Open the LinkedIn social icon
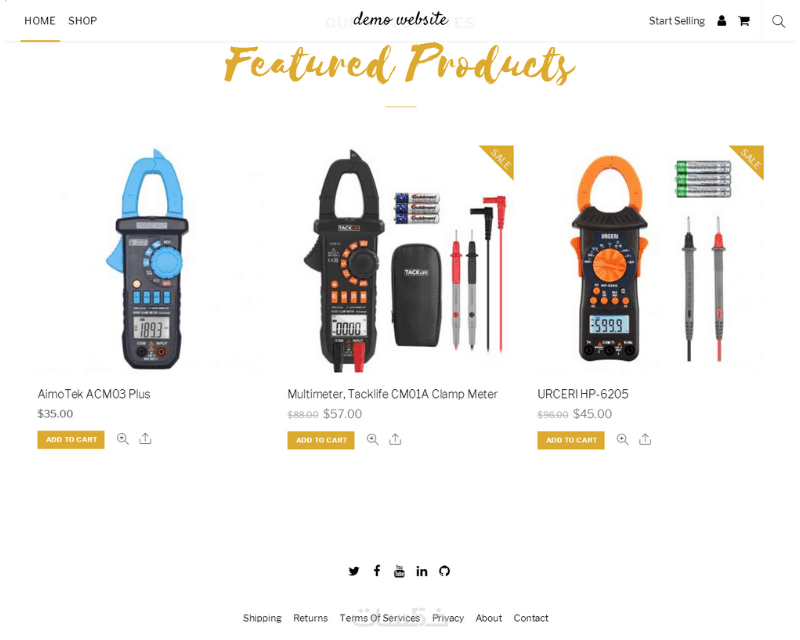 pyautogui.click(x=421, y=571)
